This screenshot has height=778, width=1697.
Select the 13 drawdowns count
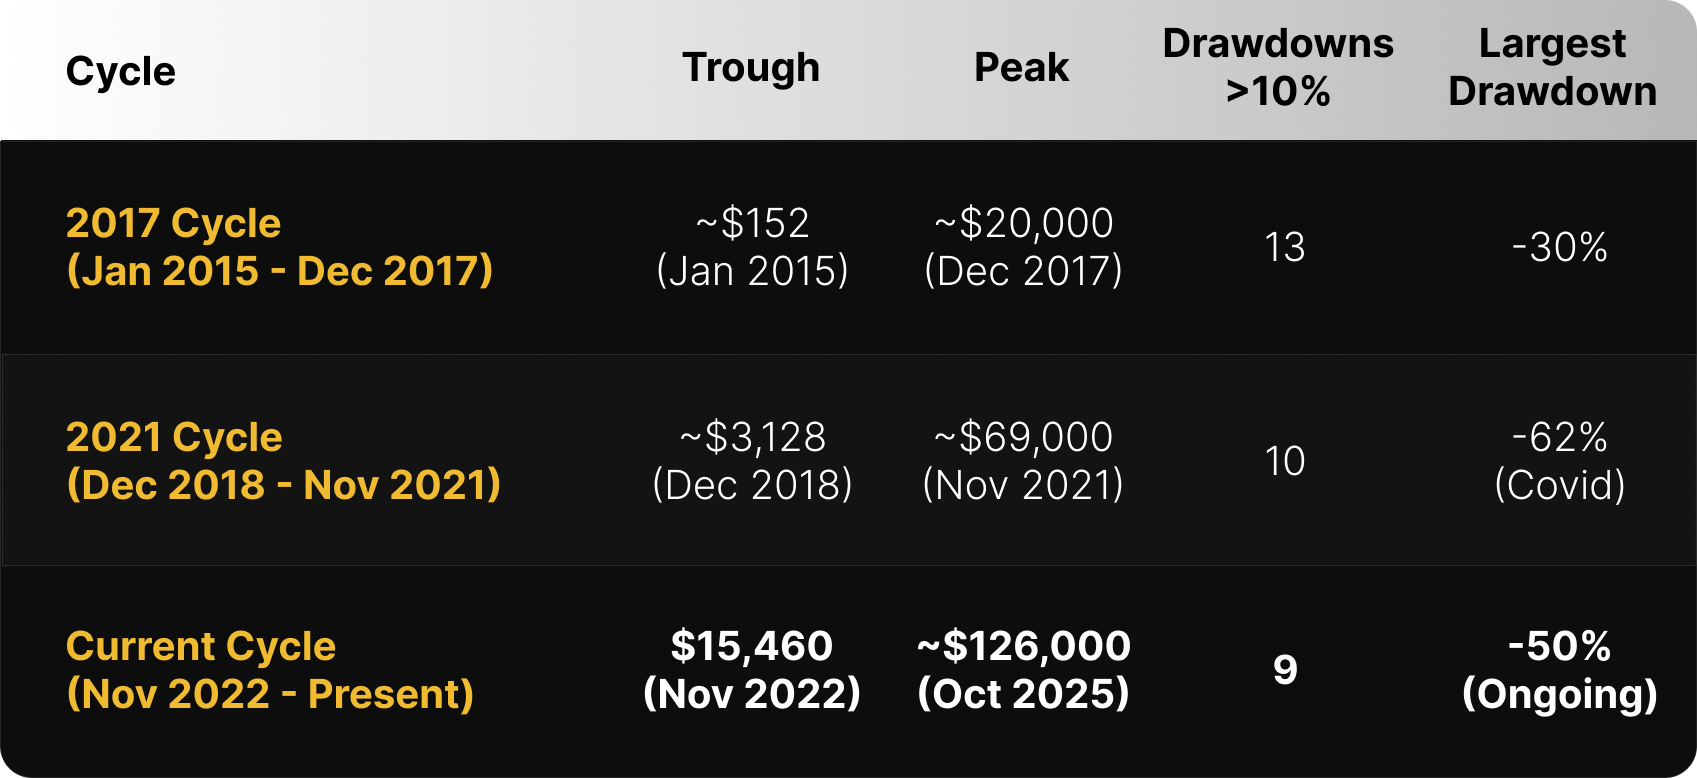[1285, 247]
